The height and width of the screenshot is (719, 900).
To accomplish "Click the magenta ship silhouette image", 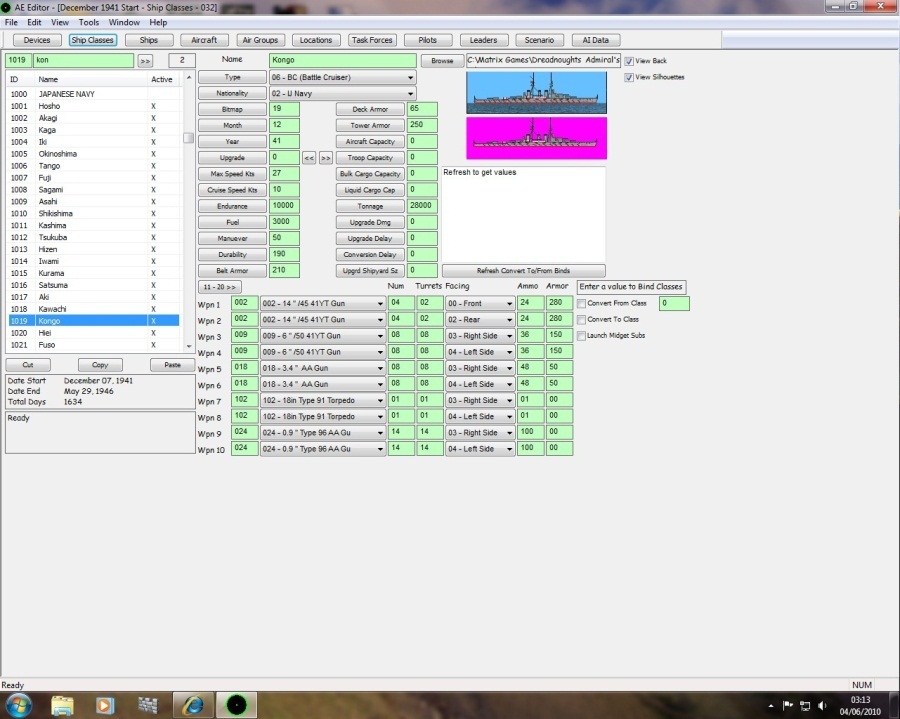I will coord(537,138).
